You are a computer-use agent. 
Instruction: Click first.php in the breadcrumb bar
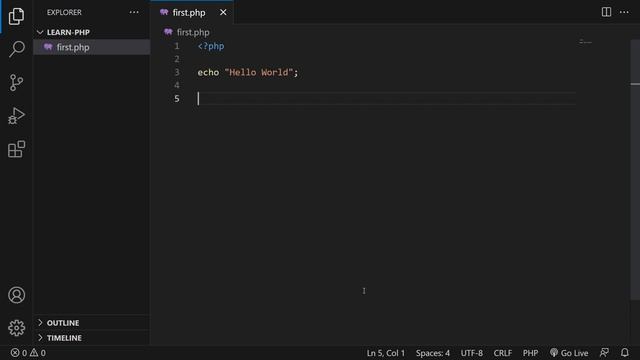click(x=193, y=32)
